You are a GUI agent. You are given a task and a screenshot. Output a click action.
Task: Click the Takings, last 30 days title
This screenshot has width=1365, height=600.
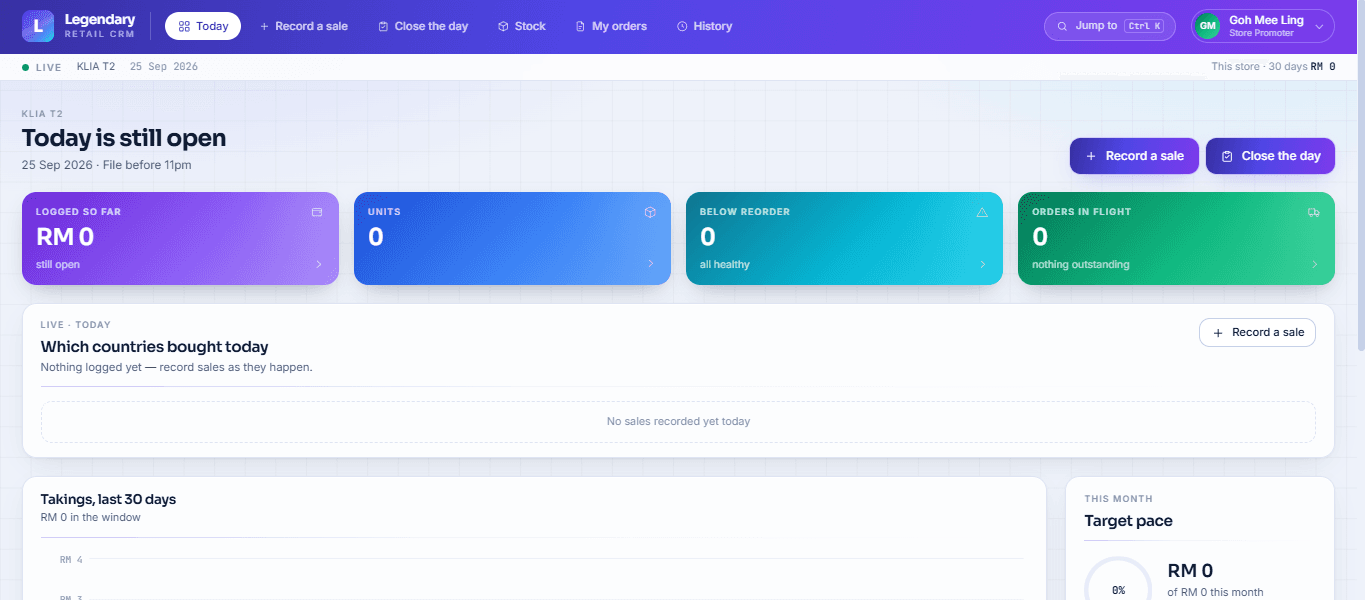[108, 499]
